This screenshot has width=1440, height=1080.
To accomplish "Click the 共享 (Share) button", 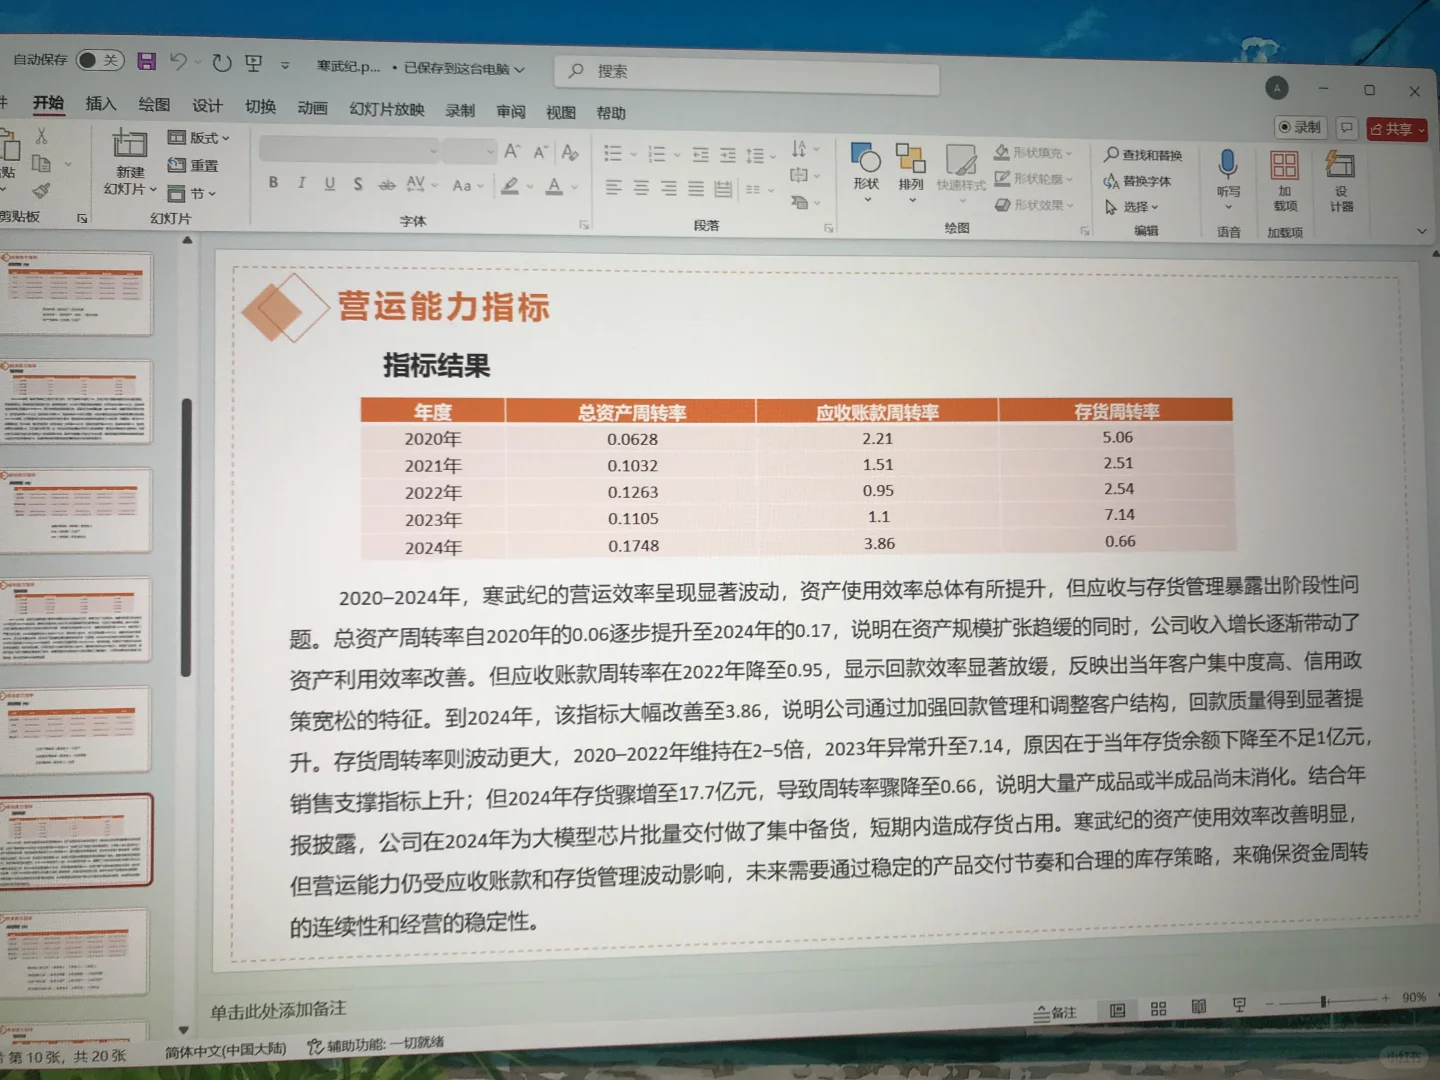I will pos(1396,128).
